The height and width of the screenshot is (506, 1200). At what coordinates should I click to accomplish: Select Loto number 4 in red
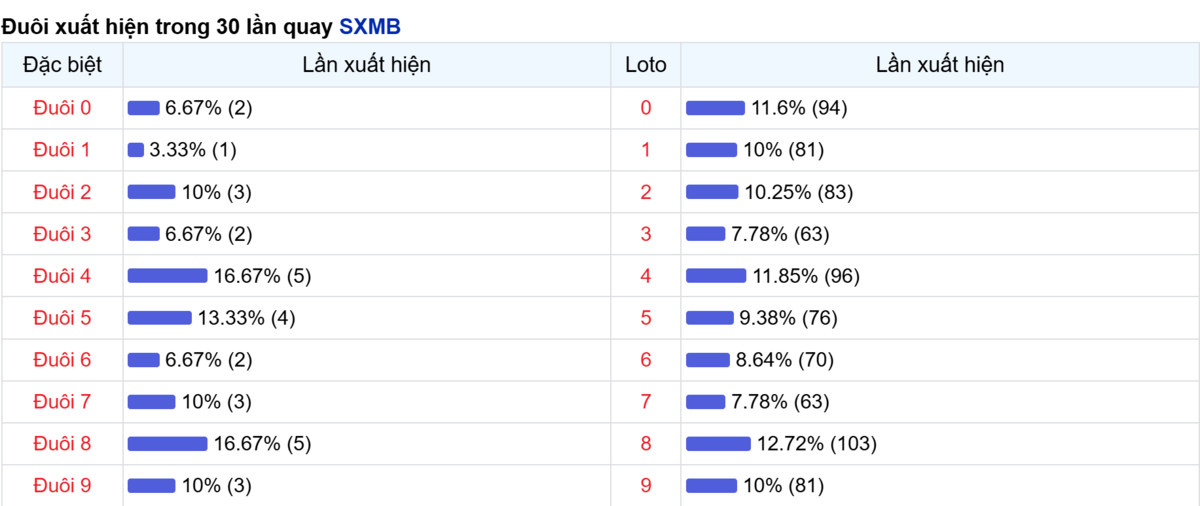[x=645, y=276]
